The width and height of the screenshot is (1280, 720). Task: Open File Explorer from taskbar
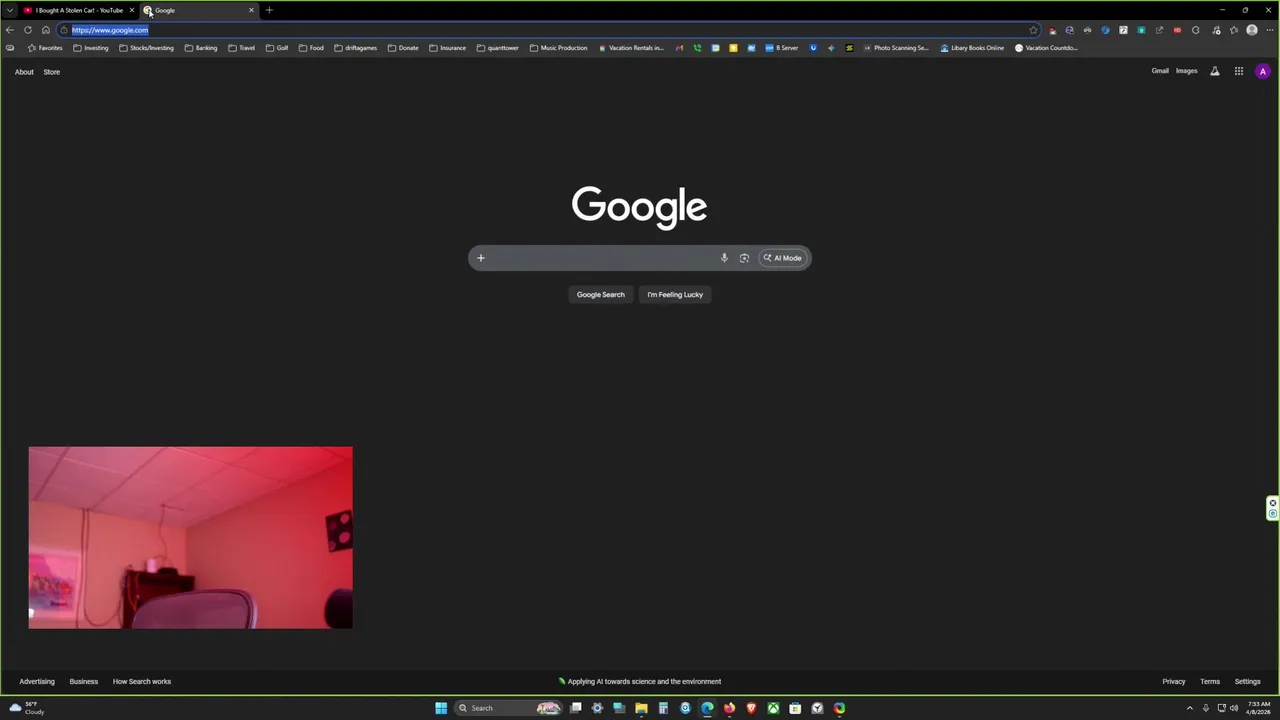coord(641,708)
